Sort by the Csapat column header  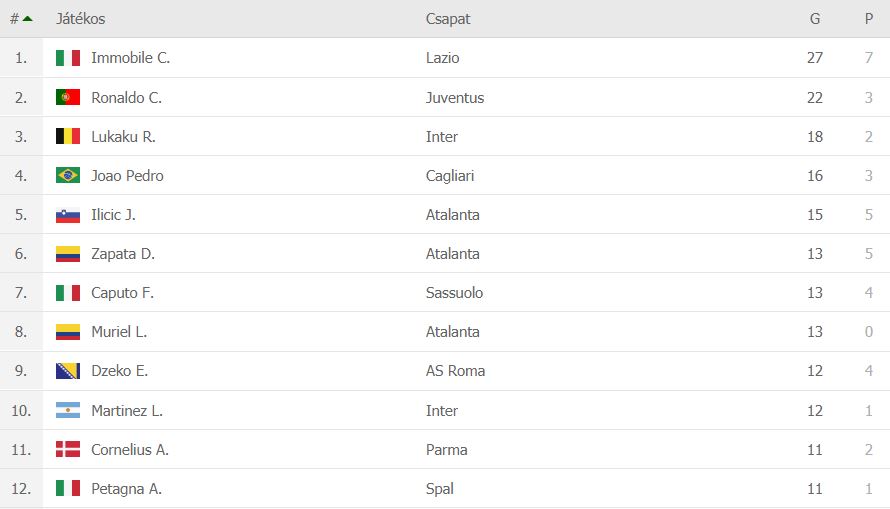[x=448, y=19]
